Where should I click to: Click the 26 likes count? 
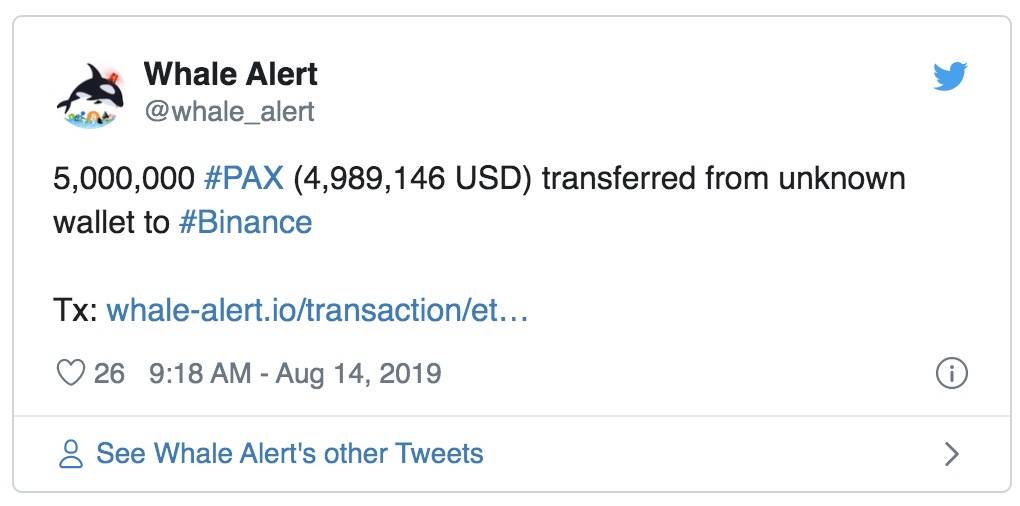click(109, 374)
